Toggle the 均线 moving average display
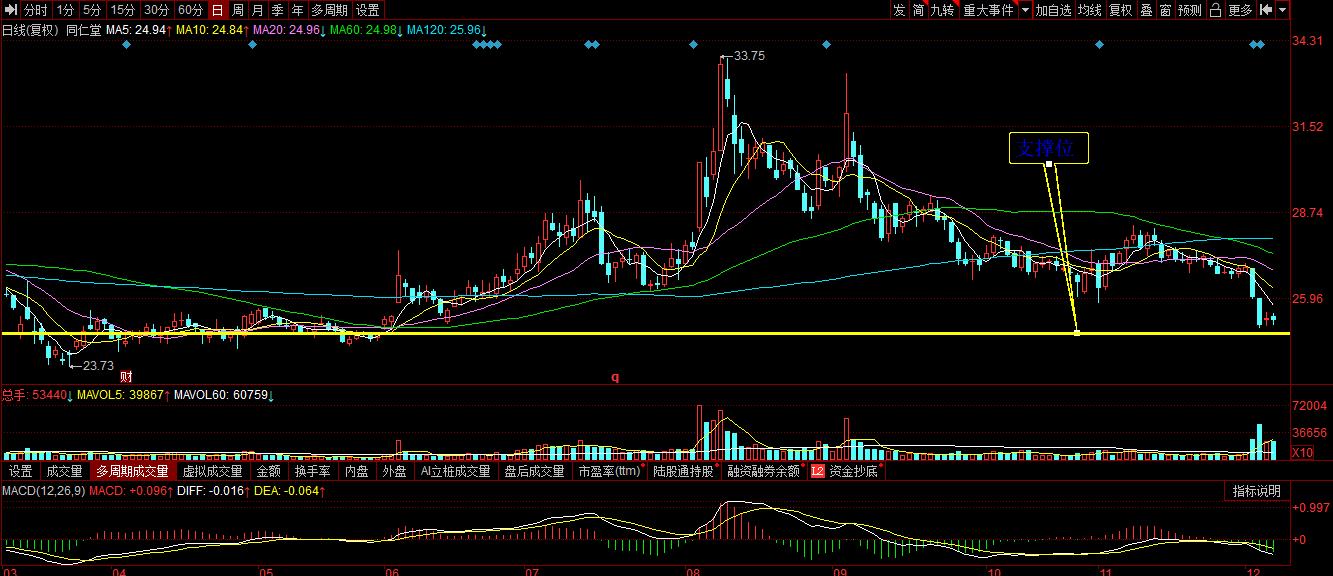This screenshot has width=1333, height=576. 1089,10
